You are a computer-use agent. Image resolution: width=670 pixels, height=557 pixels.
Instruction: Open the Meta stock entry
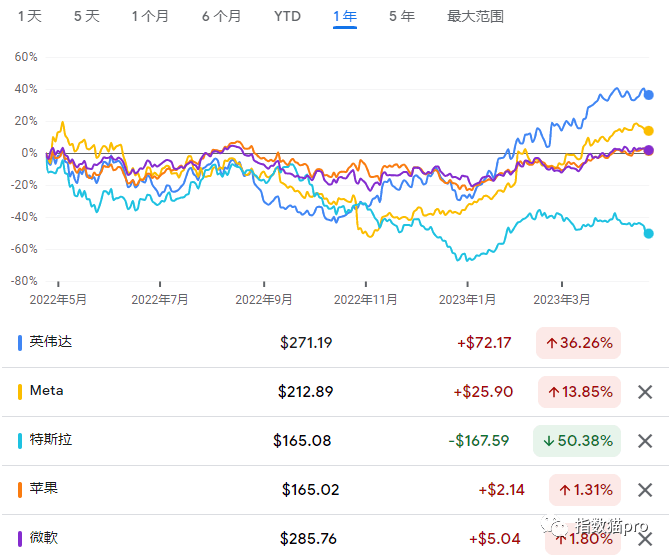tap(47, 391)
